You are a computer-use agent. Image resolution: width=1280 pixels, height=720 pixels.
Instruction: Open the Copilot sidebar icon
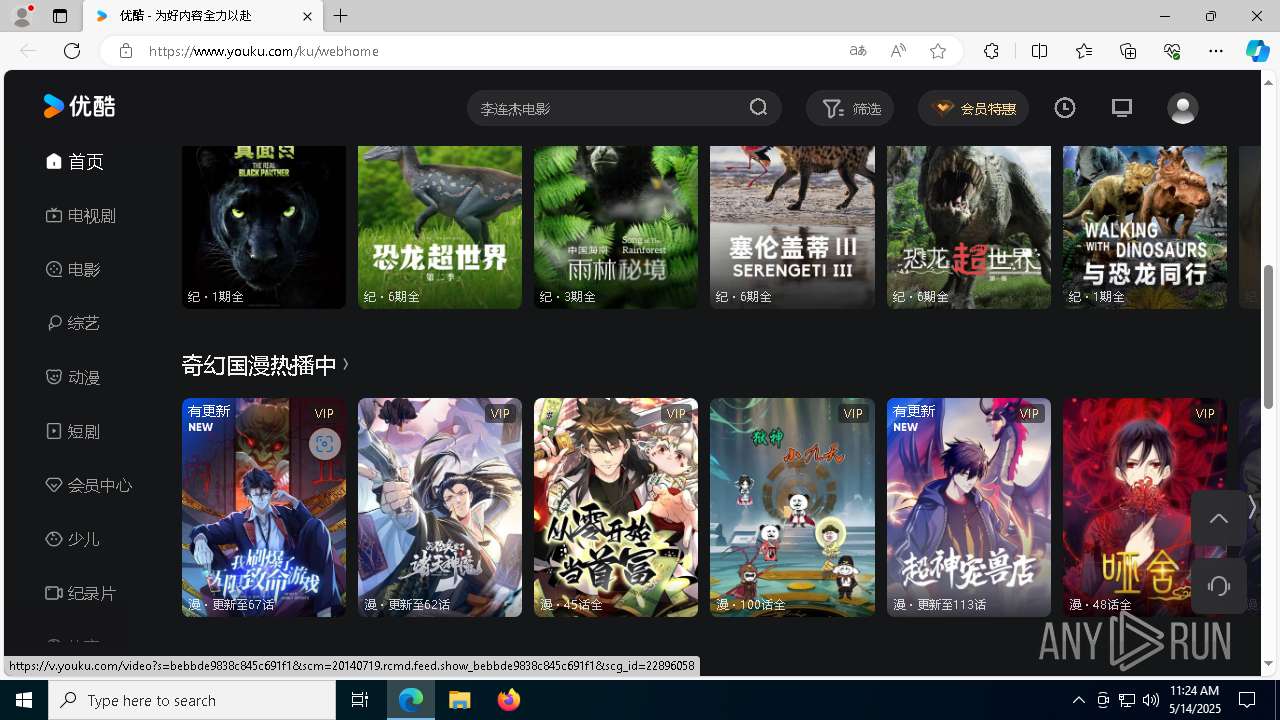point(1257,51)
